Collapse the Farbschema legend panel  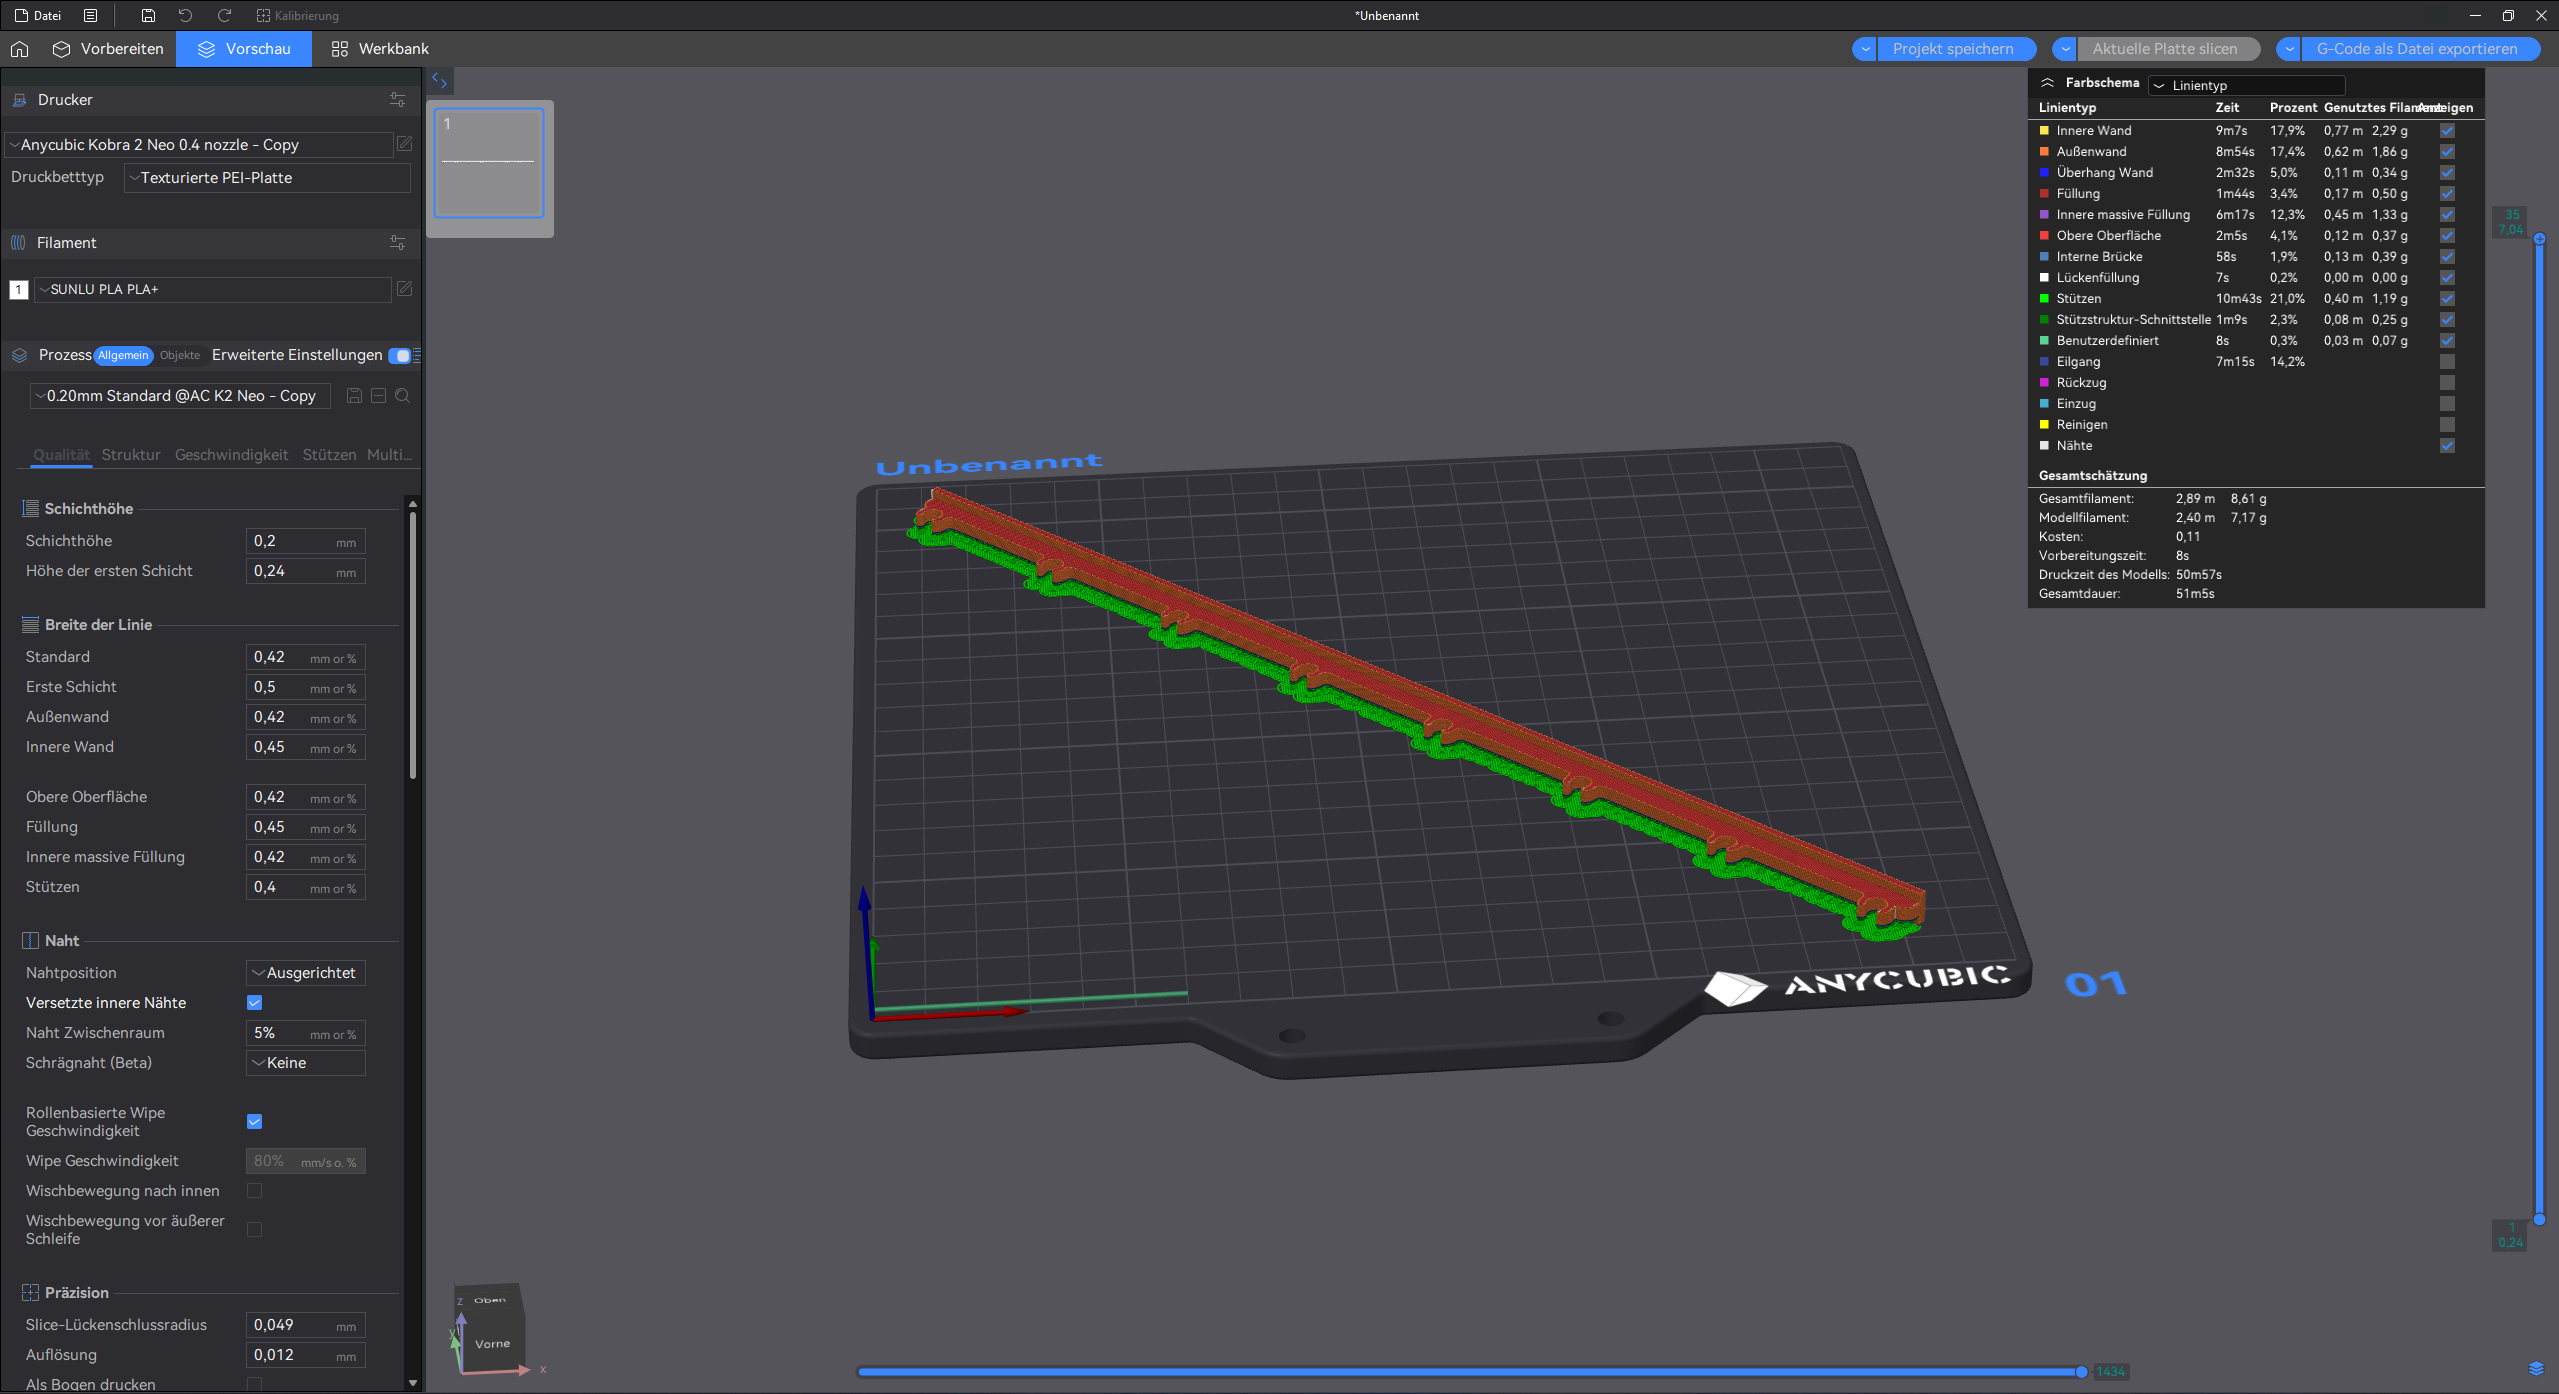pyautogui.click(x=2047, y=83)
